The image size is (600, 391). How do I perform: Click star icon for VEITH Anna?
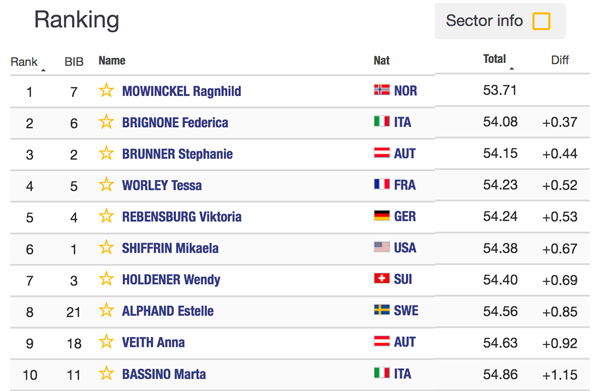coord(106,342)
